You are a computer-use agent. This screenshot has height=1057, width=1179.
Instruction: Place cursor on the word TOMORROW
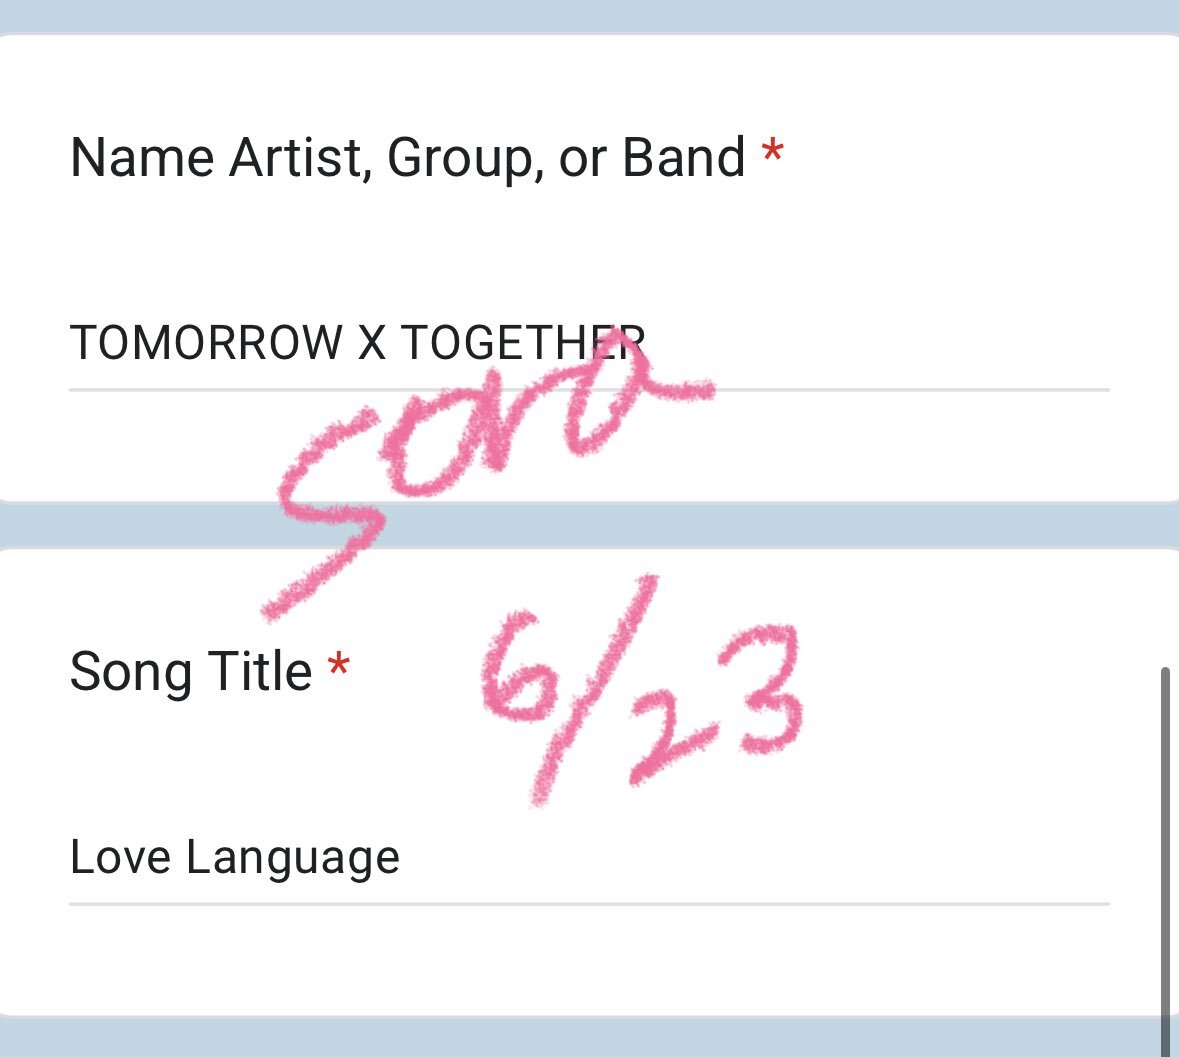pyautogui.click(x=206, y=343)
